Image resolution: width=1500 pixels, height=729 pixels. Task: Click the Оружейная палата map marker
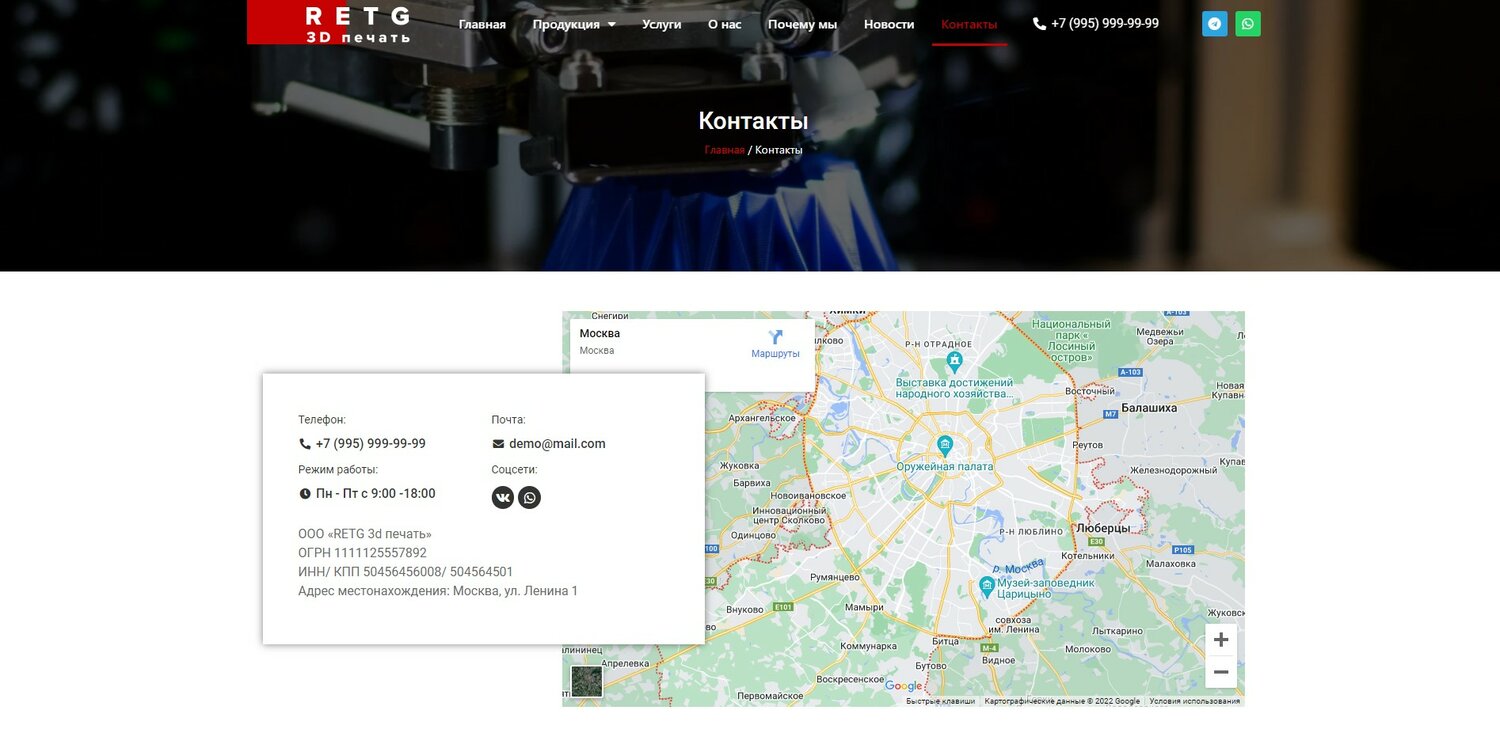(944, 445)
